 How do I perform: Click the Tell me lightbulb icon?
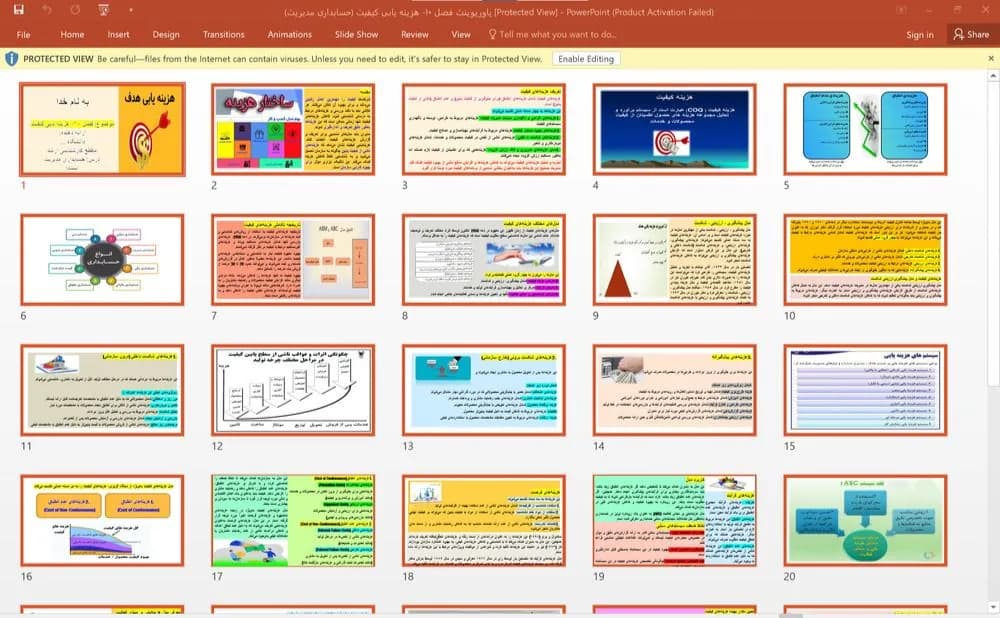pyautogui.click(x=492, y=34)
